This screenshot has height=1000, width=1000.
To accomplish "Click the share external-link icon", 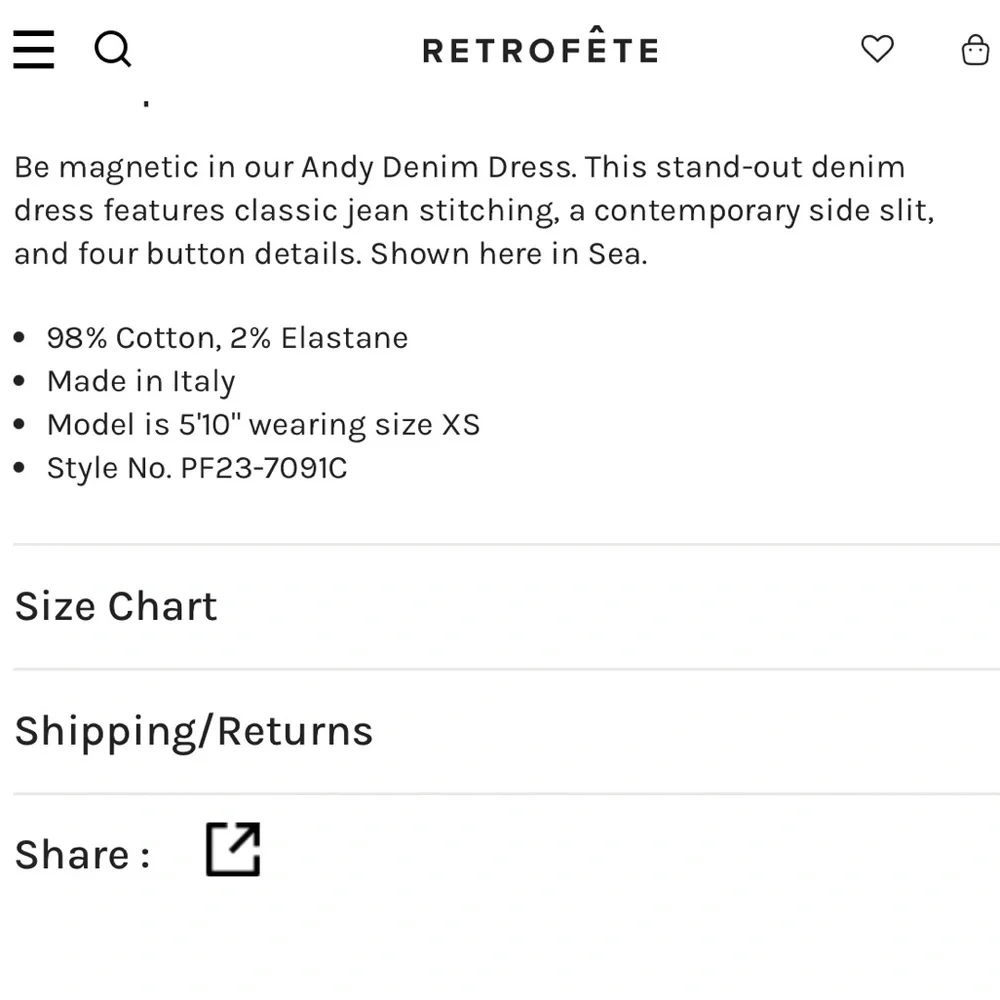I will tap(232, 849).
